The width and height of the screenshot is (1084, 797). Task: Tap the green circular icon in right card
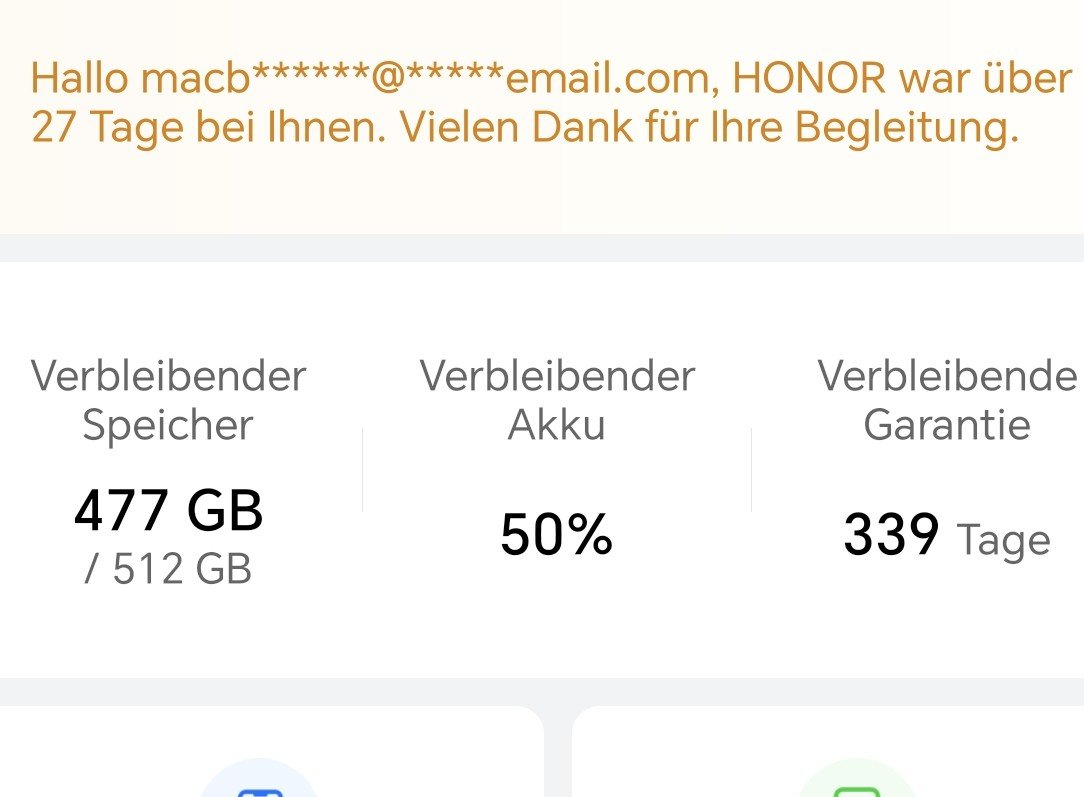point(855,782)
